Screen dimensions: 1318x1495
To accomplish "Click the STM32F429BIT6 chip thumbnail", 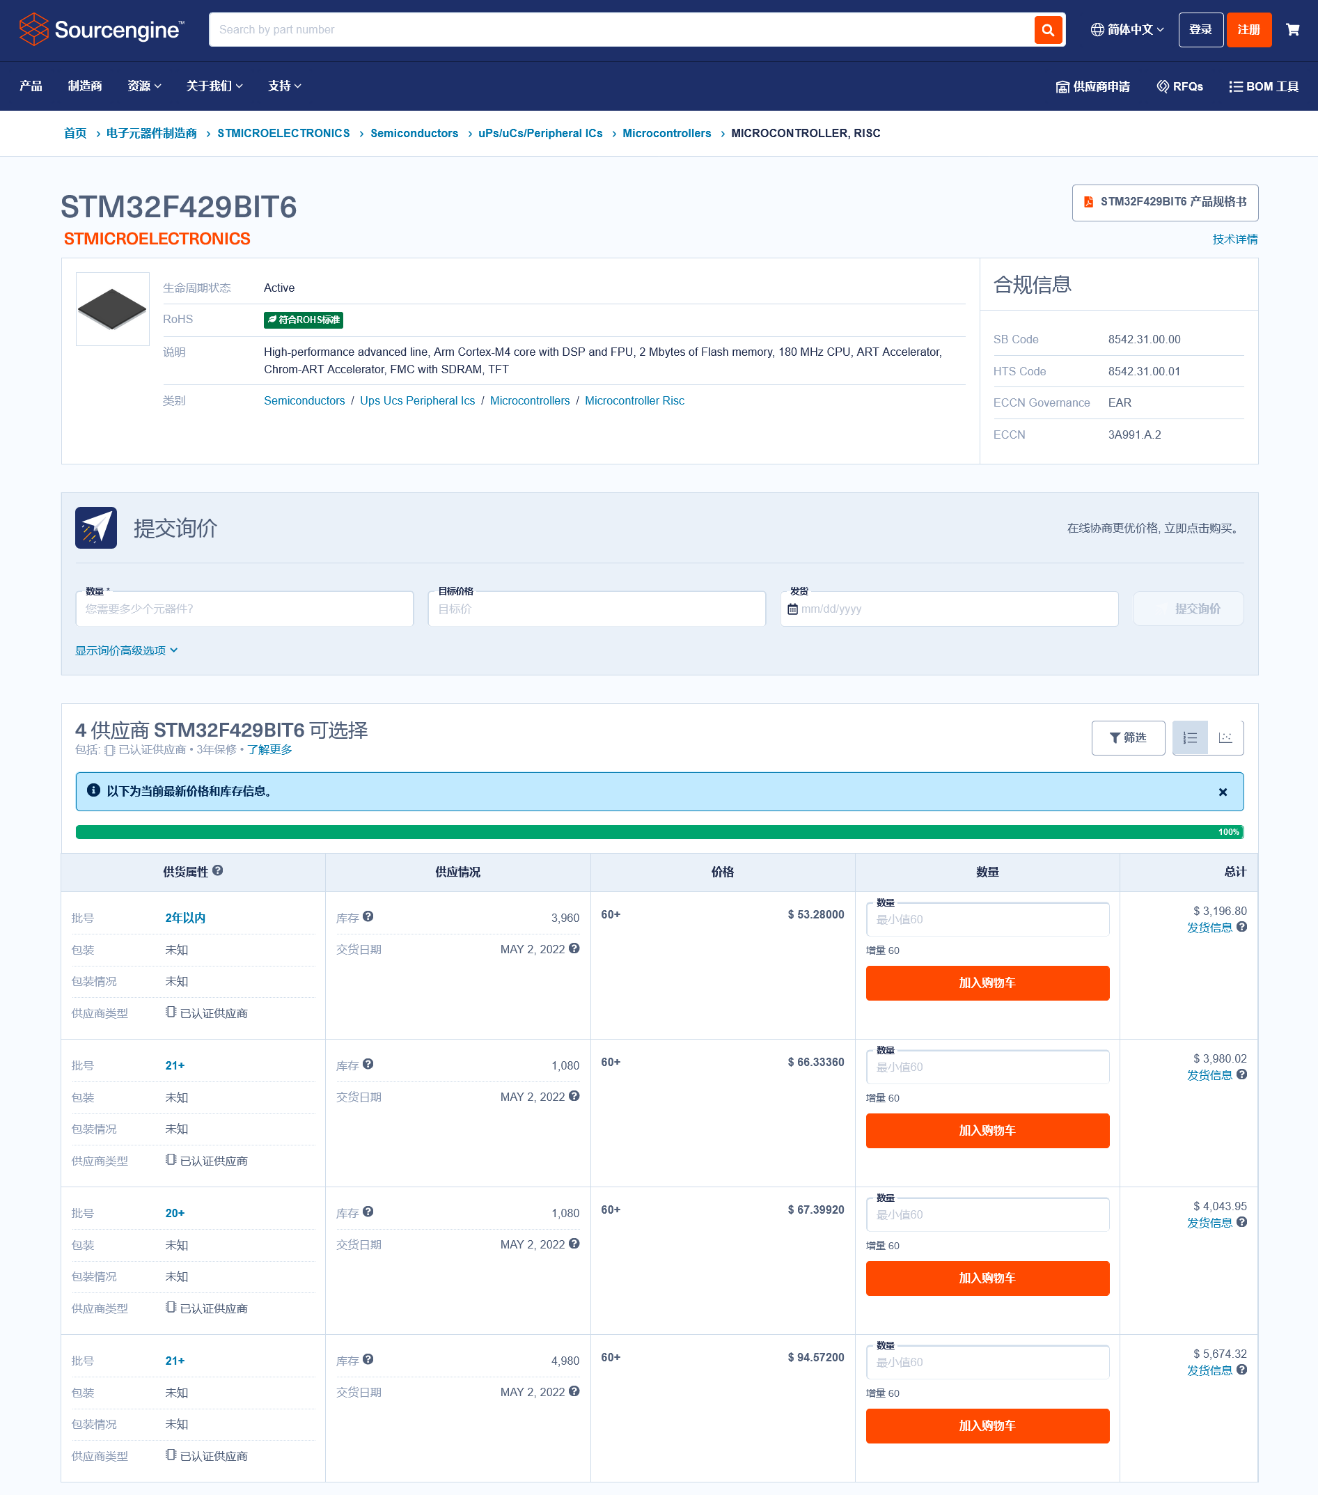I will 112,309.
